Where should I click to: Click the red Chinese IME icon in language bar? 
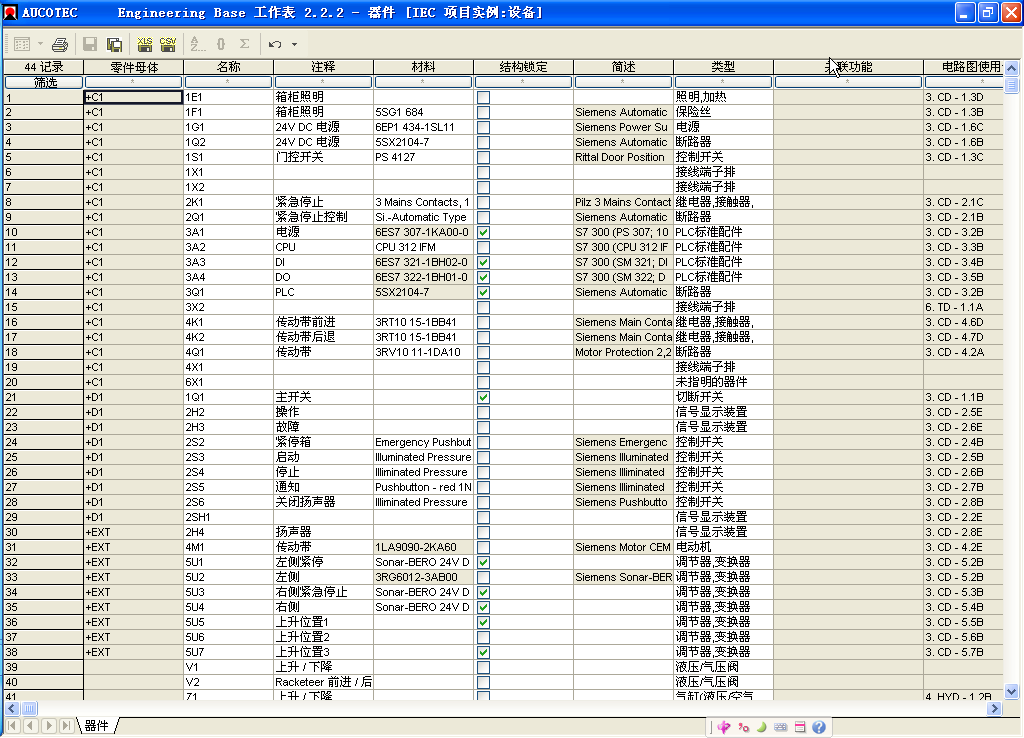pos(724,727)
